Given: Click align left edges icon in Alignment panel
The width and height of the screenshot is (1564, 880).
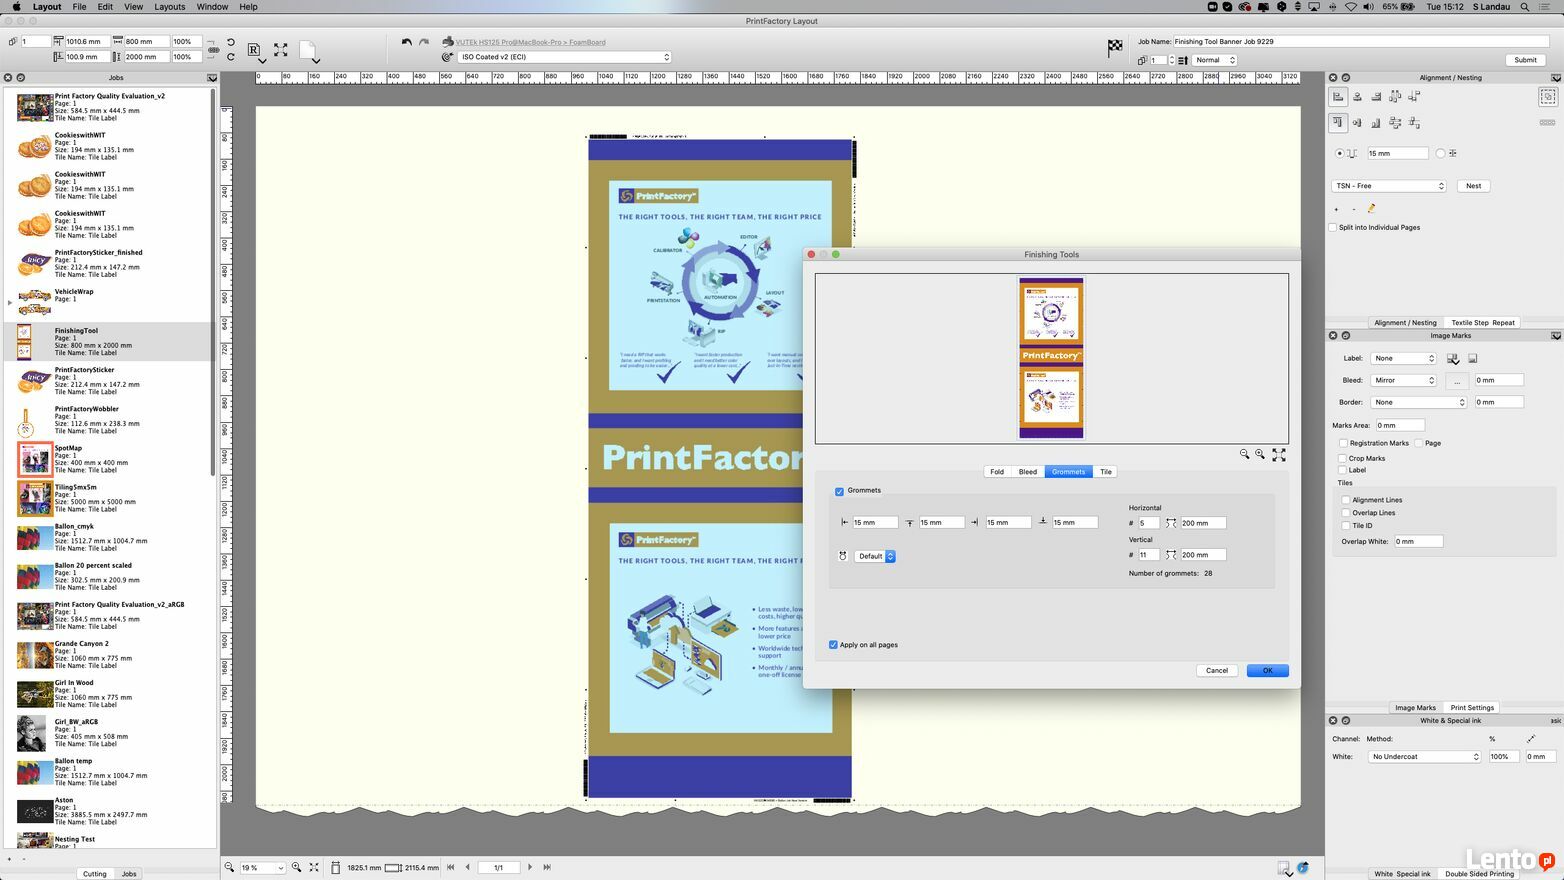Looking at the screenshot, I should [x=1338, y=97].
